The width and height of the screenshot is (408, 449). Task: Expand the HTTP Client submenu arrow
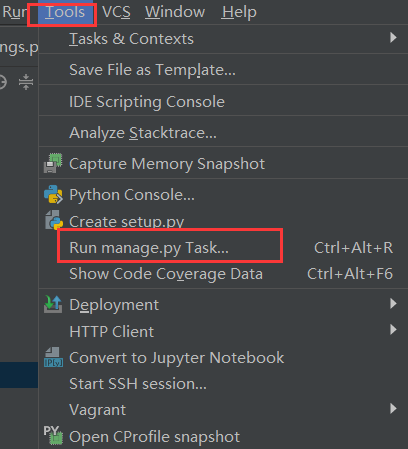393,330
